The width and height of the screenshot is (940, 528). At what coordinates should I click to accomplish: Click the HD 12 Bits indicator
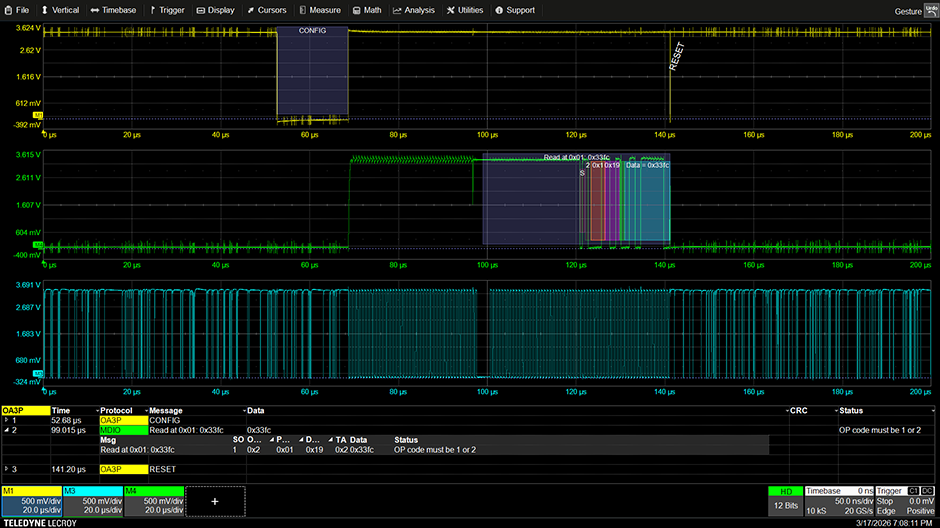[785, 501]
